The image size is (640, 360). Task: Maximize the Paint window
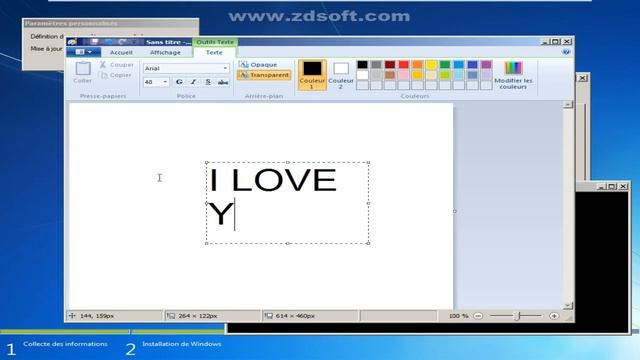(x=556, y=42)
